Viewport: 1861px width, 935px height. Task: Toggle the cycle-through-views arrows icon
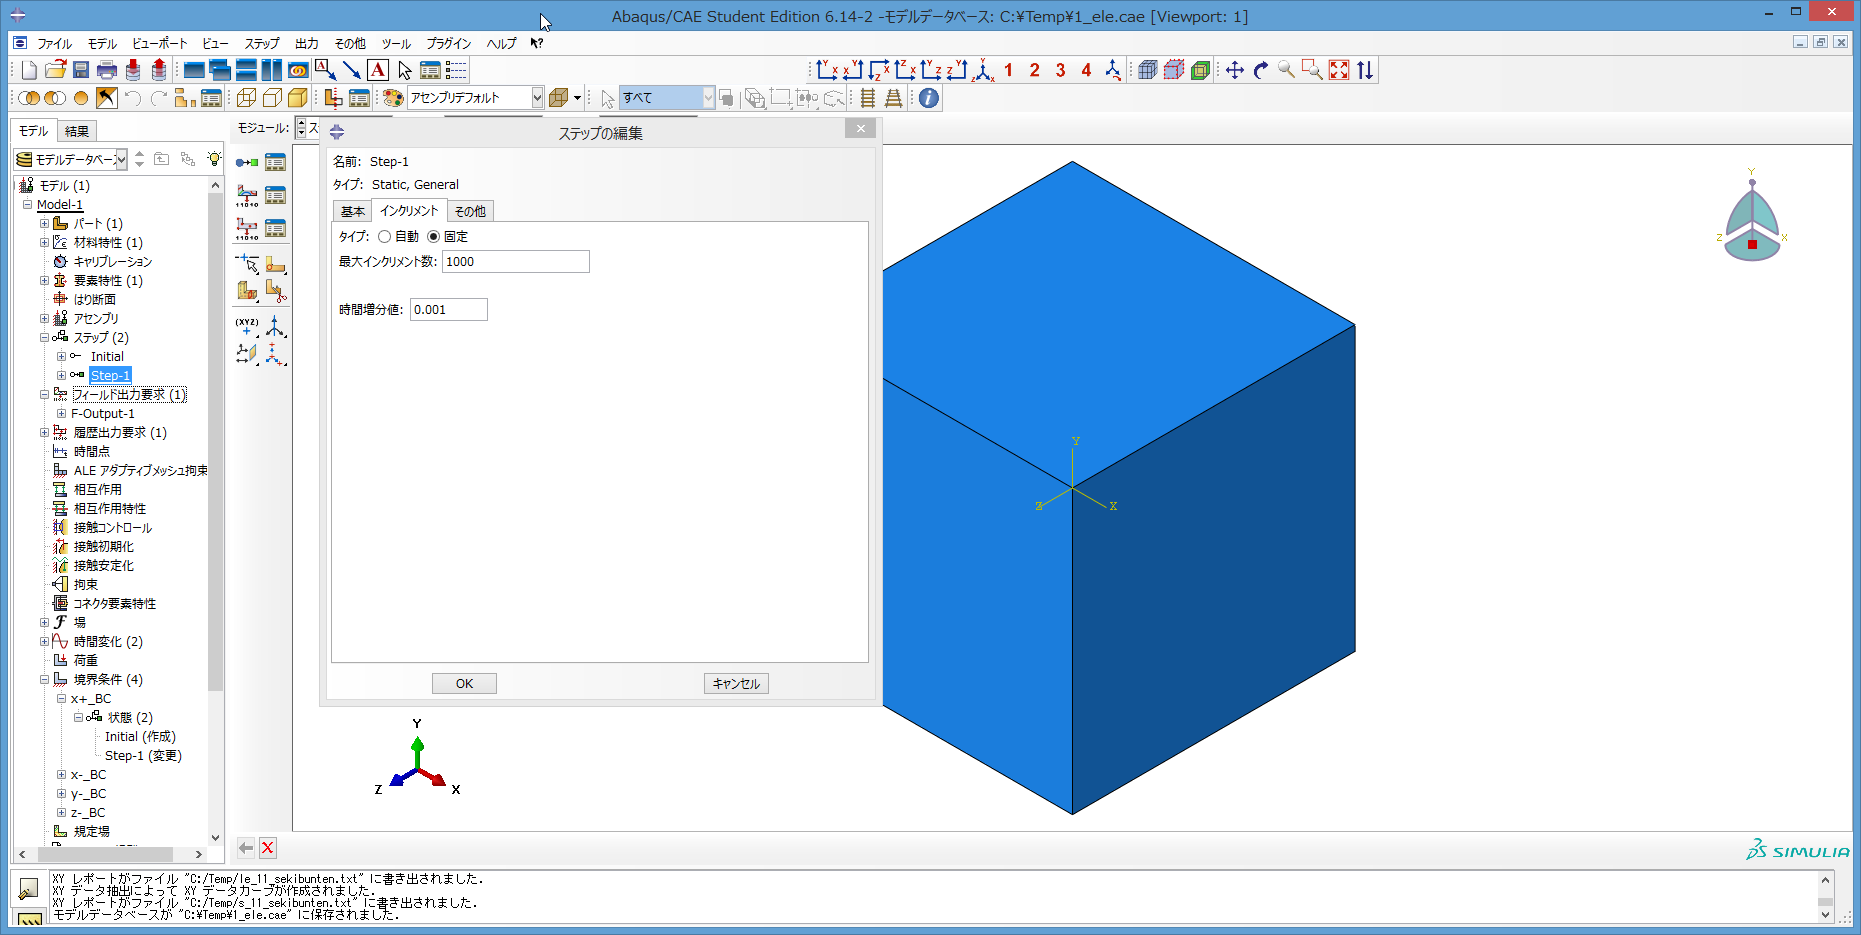point(1364,70)
